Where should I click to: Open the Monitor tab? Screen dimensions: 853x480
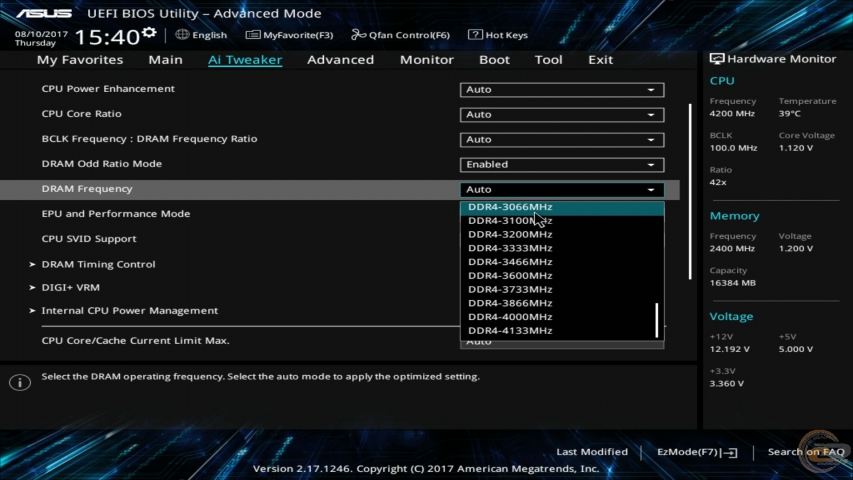point(426,59)
